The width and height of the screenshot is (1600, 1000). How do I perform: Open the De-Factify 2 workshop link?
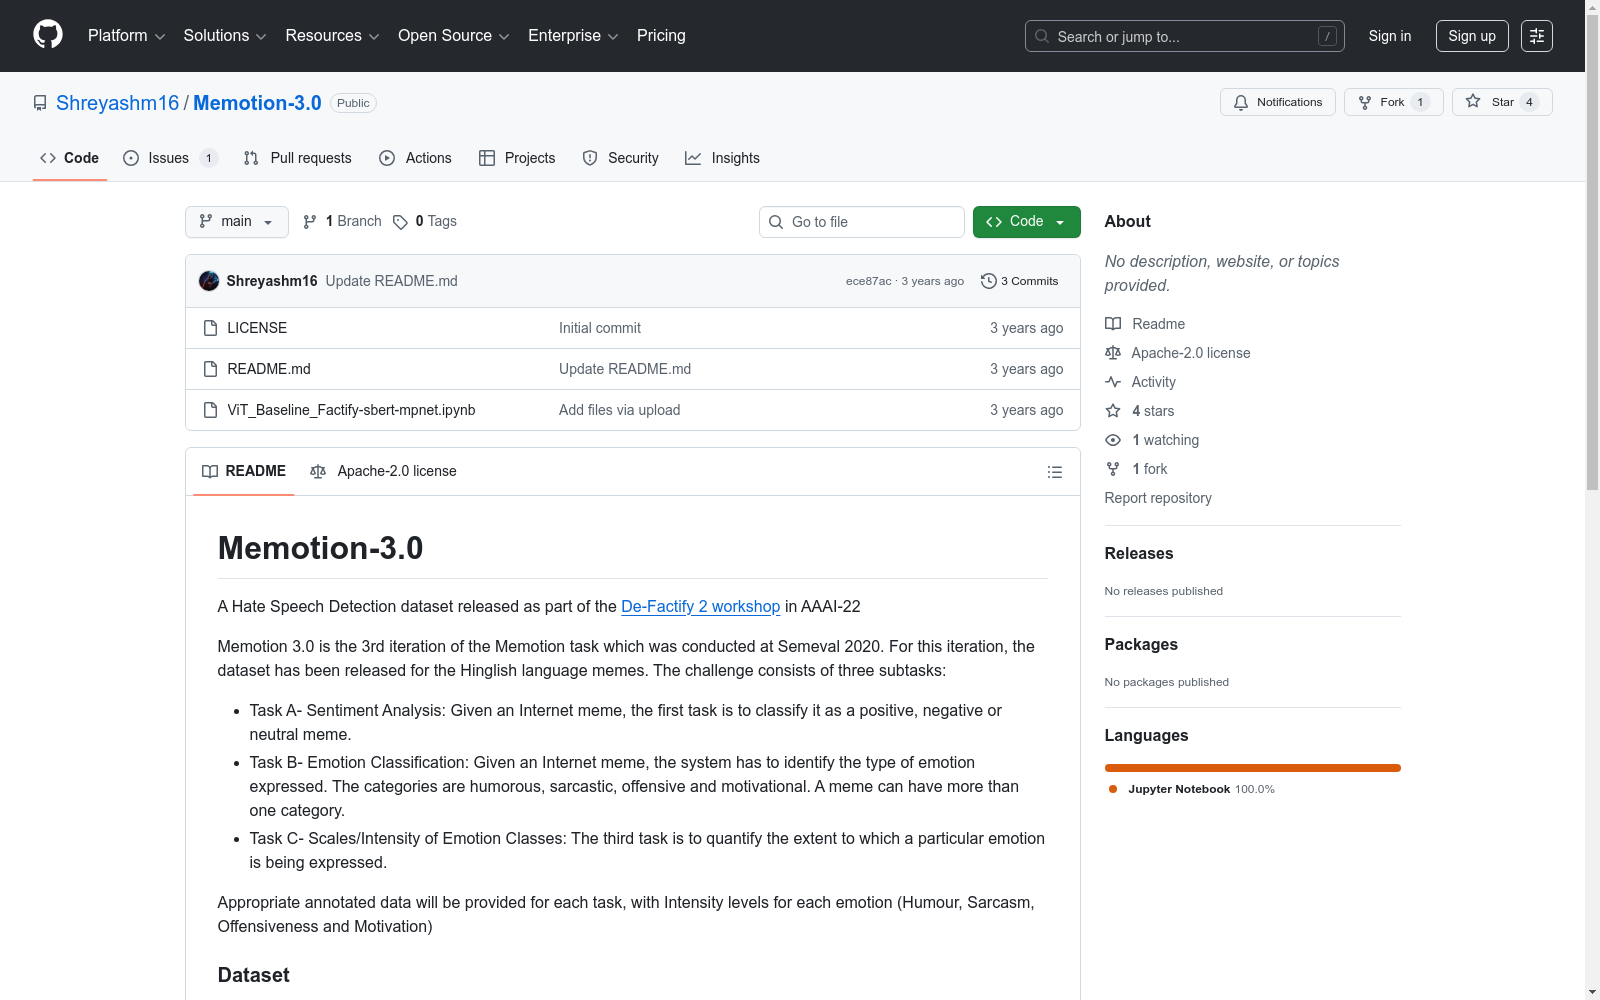point(700,606)
